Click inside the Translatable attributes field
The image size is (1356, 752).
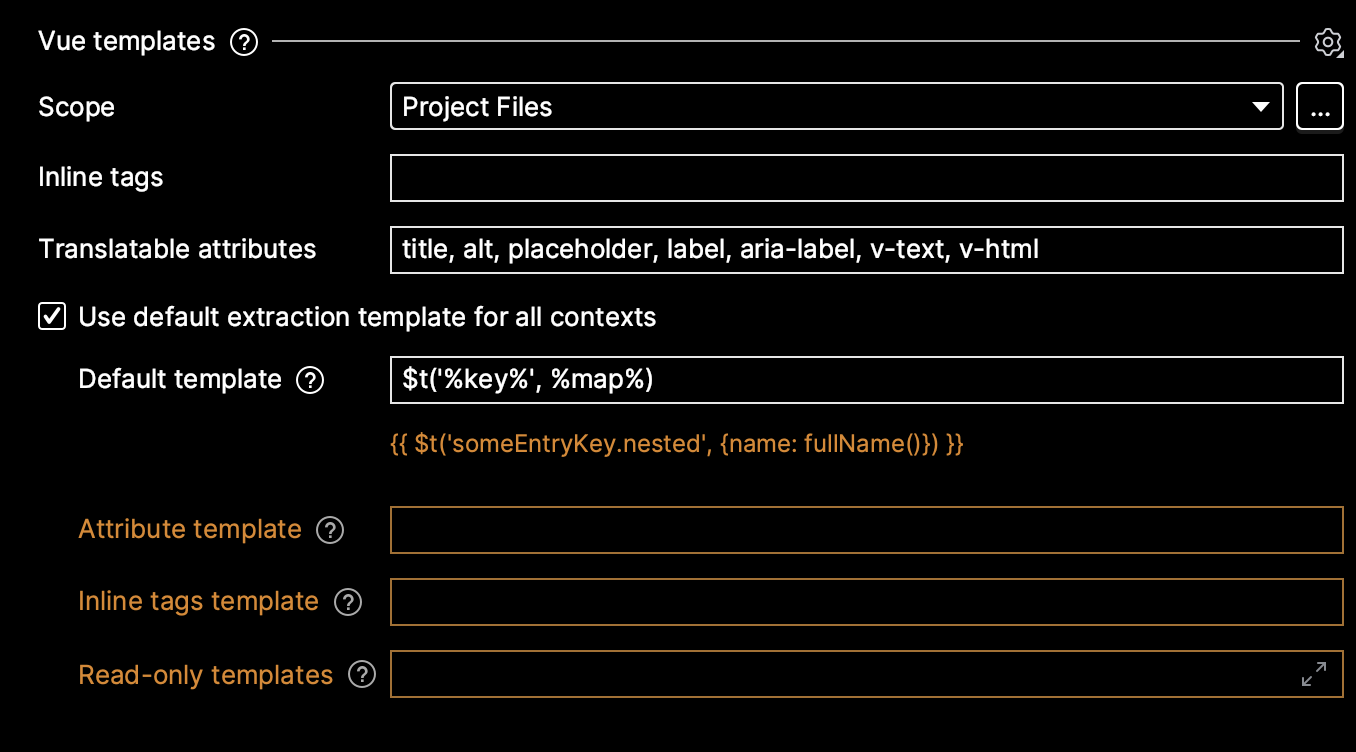[x=866, y=250]
